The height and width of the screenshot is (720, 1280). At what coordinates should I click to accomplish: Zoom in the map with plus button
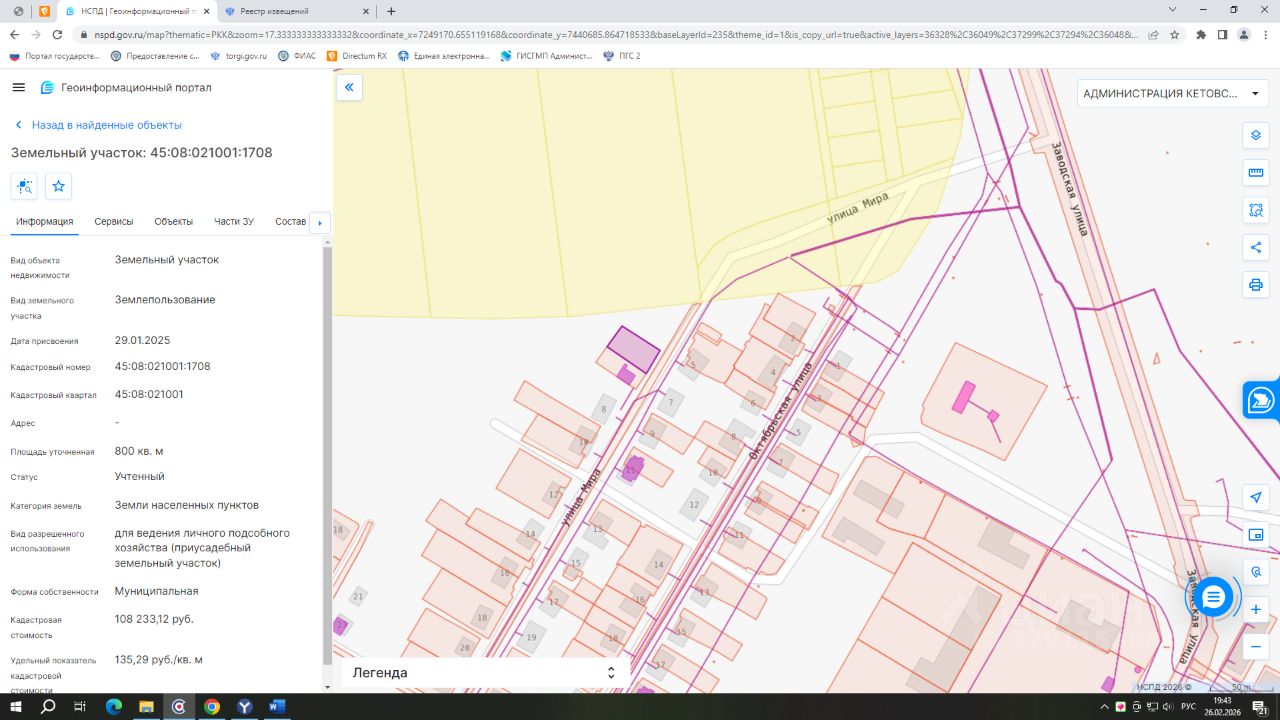(1256, 609)
